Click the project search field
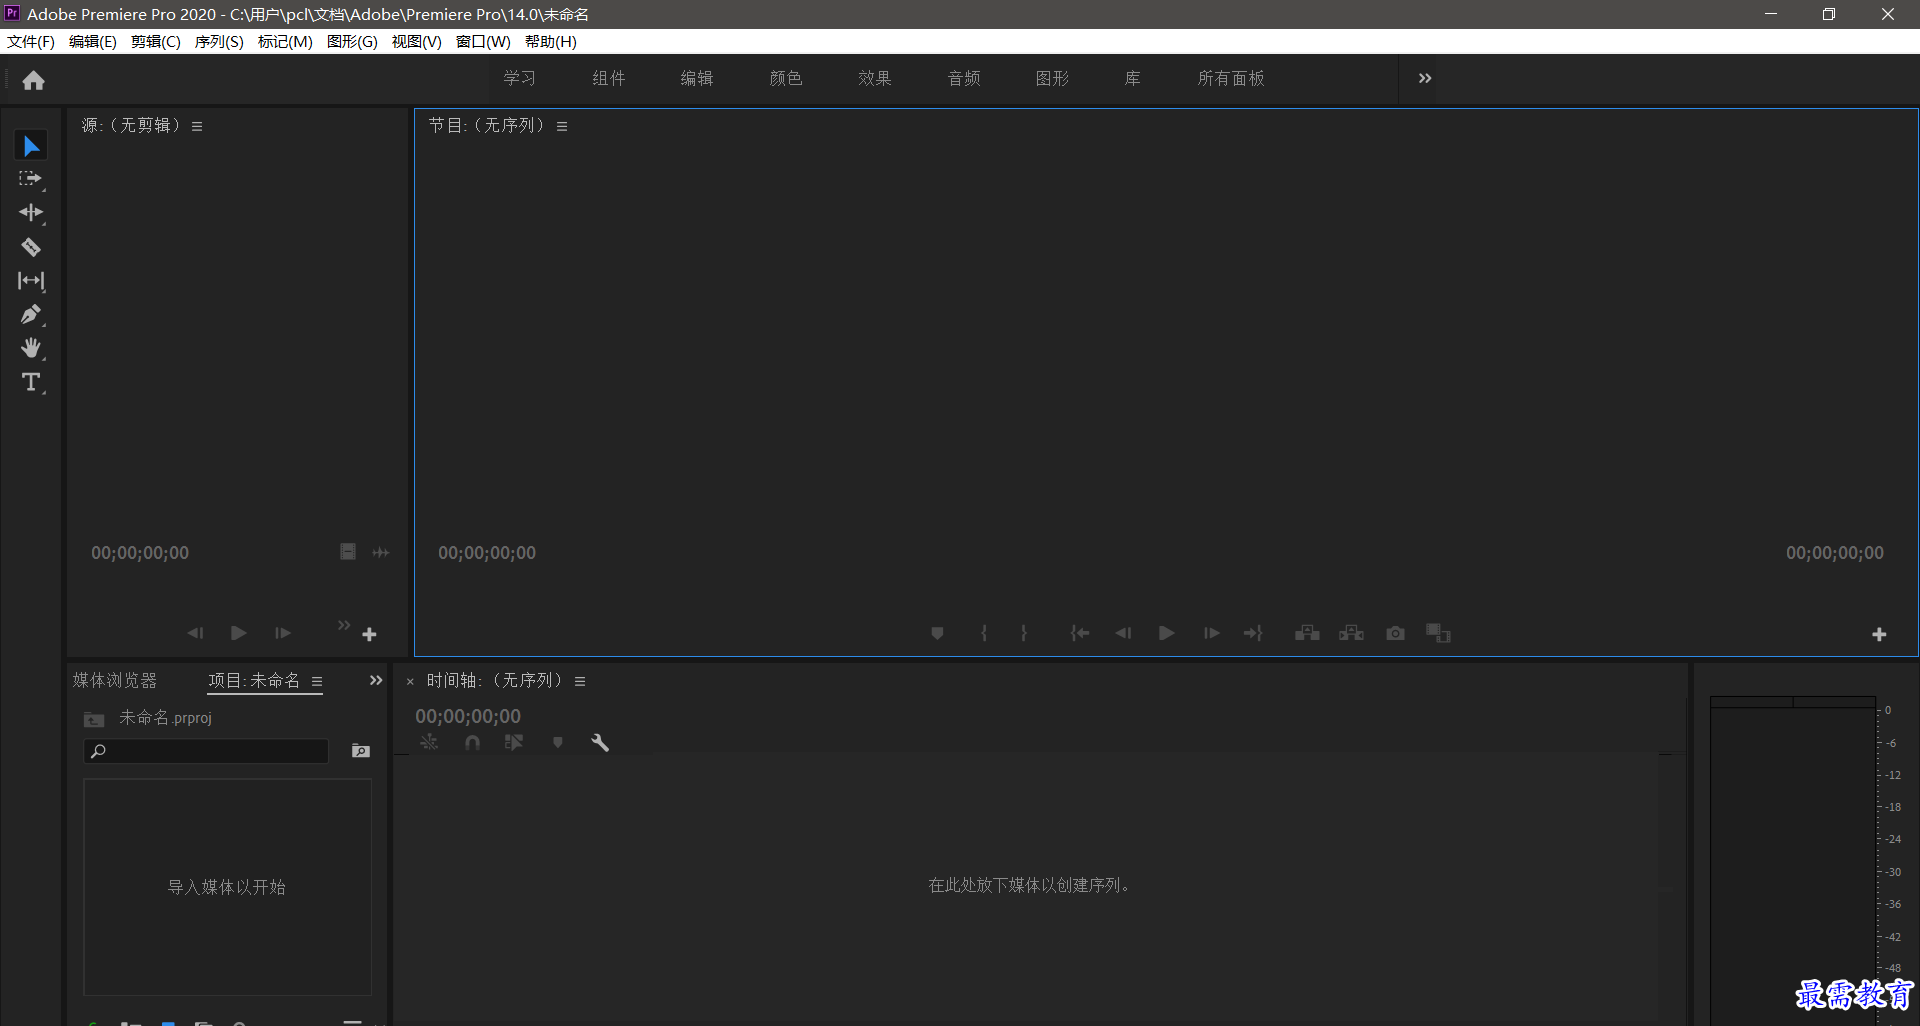The image size is (1920, 1026). (x=207, y=751)
